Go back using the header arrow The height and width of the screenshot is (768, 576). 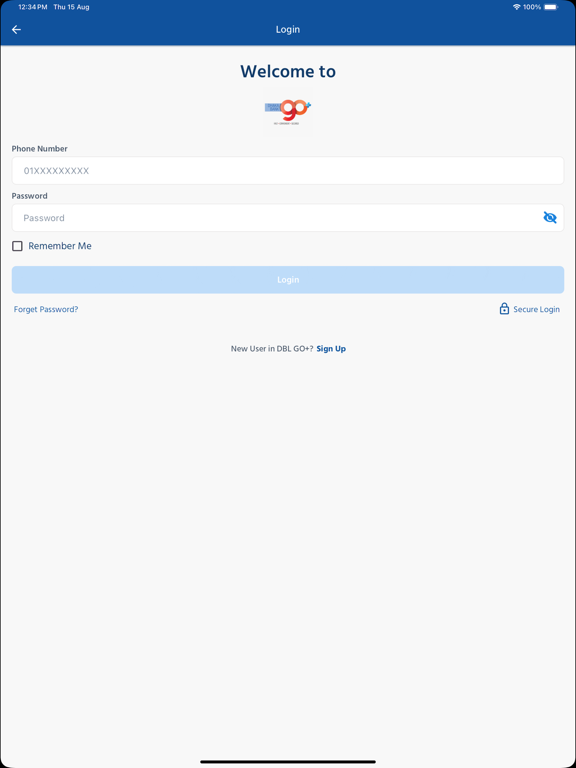16,30
